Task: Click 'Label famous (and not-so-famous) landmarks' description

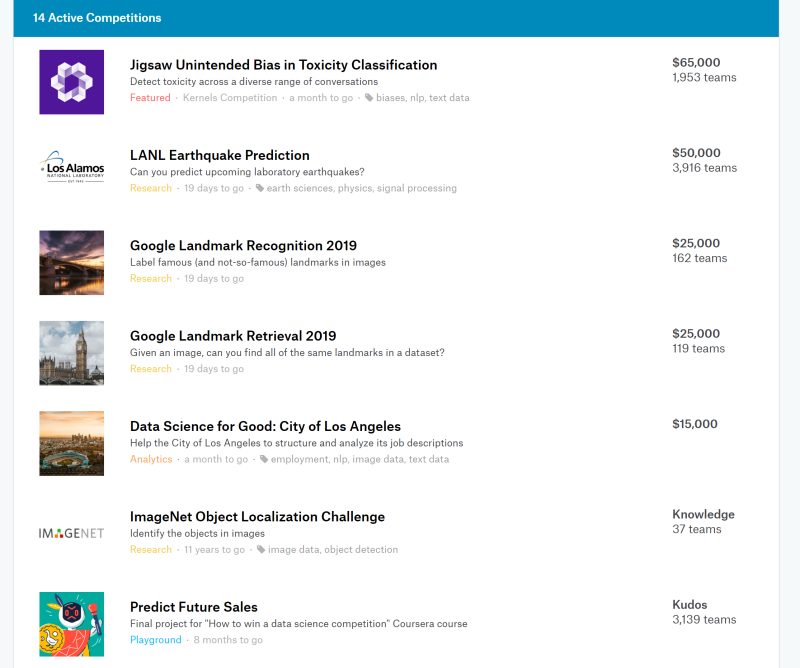Action: (x=258, y=262)
